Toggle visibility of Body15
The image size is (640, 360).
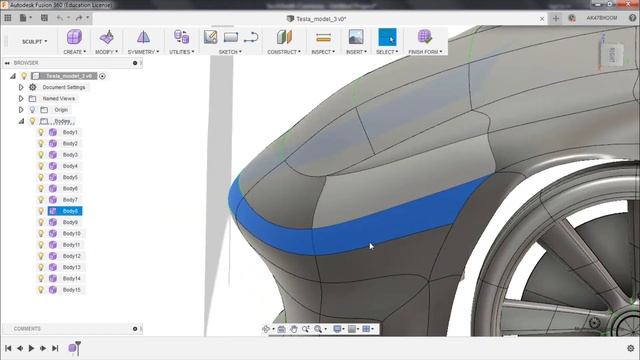click(41, 290)
